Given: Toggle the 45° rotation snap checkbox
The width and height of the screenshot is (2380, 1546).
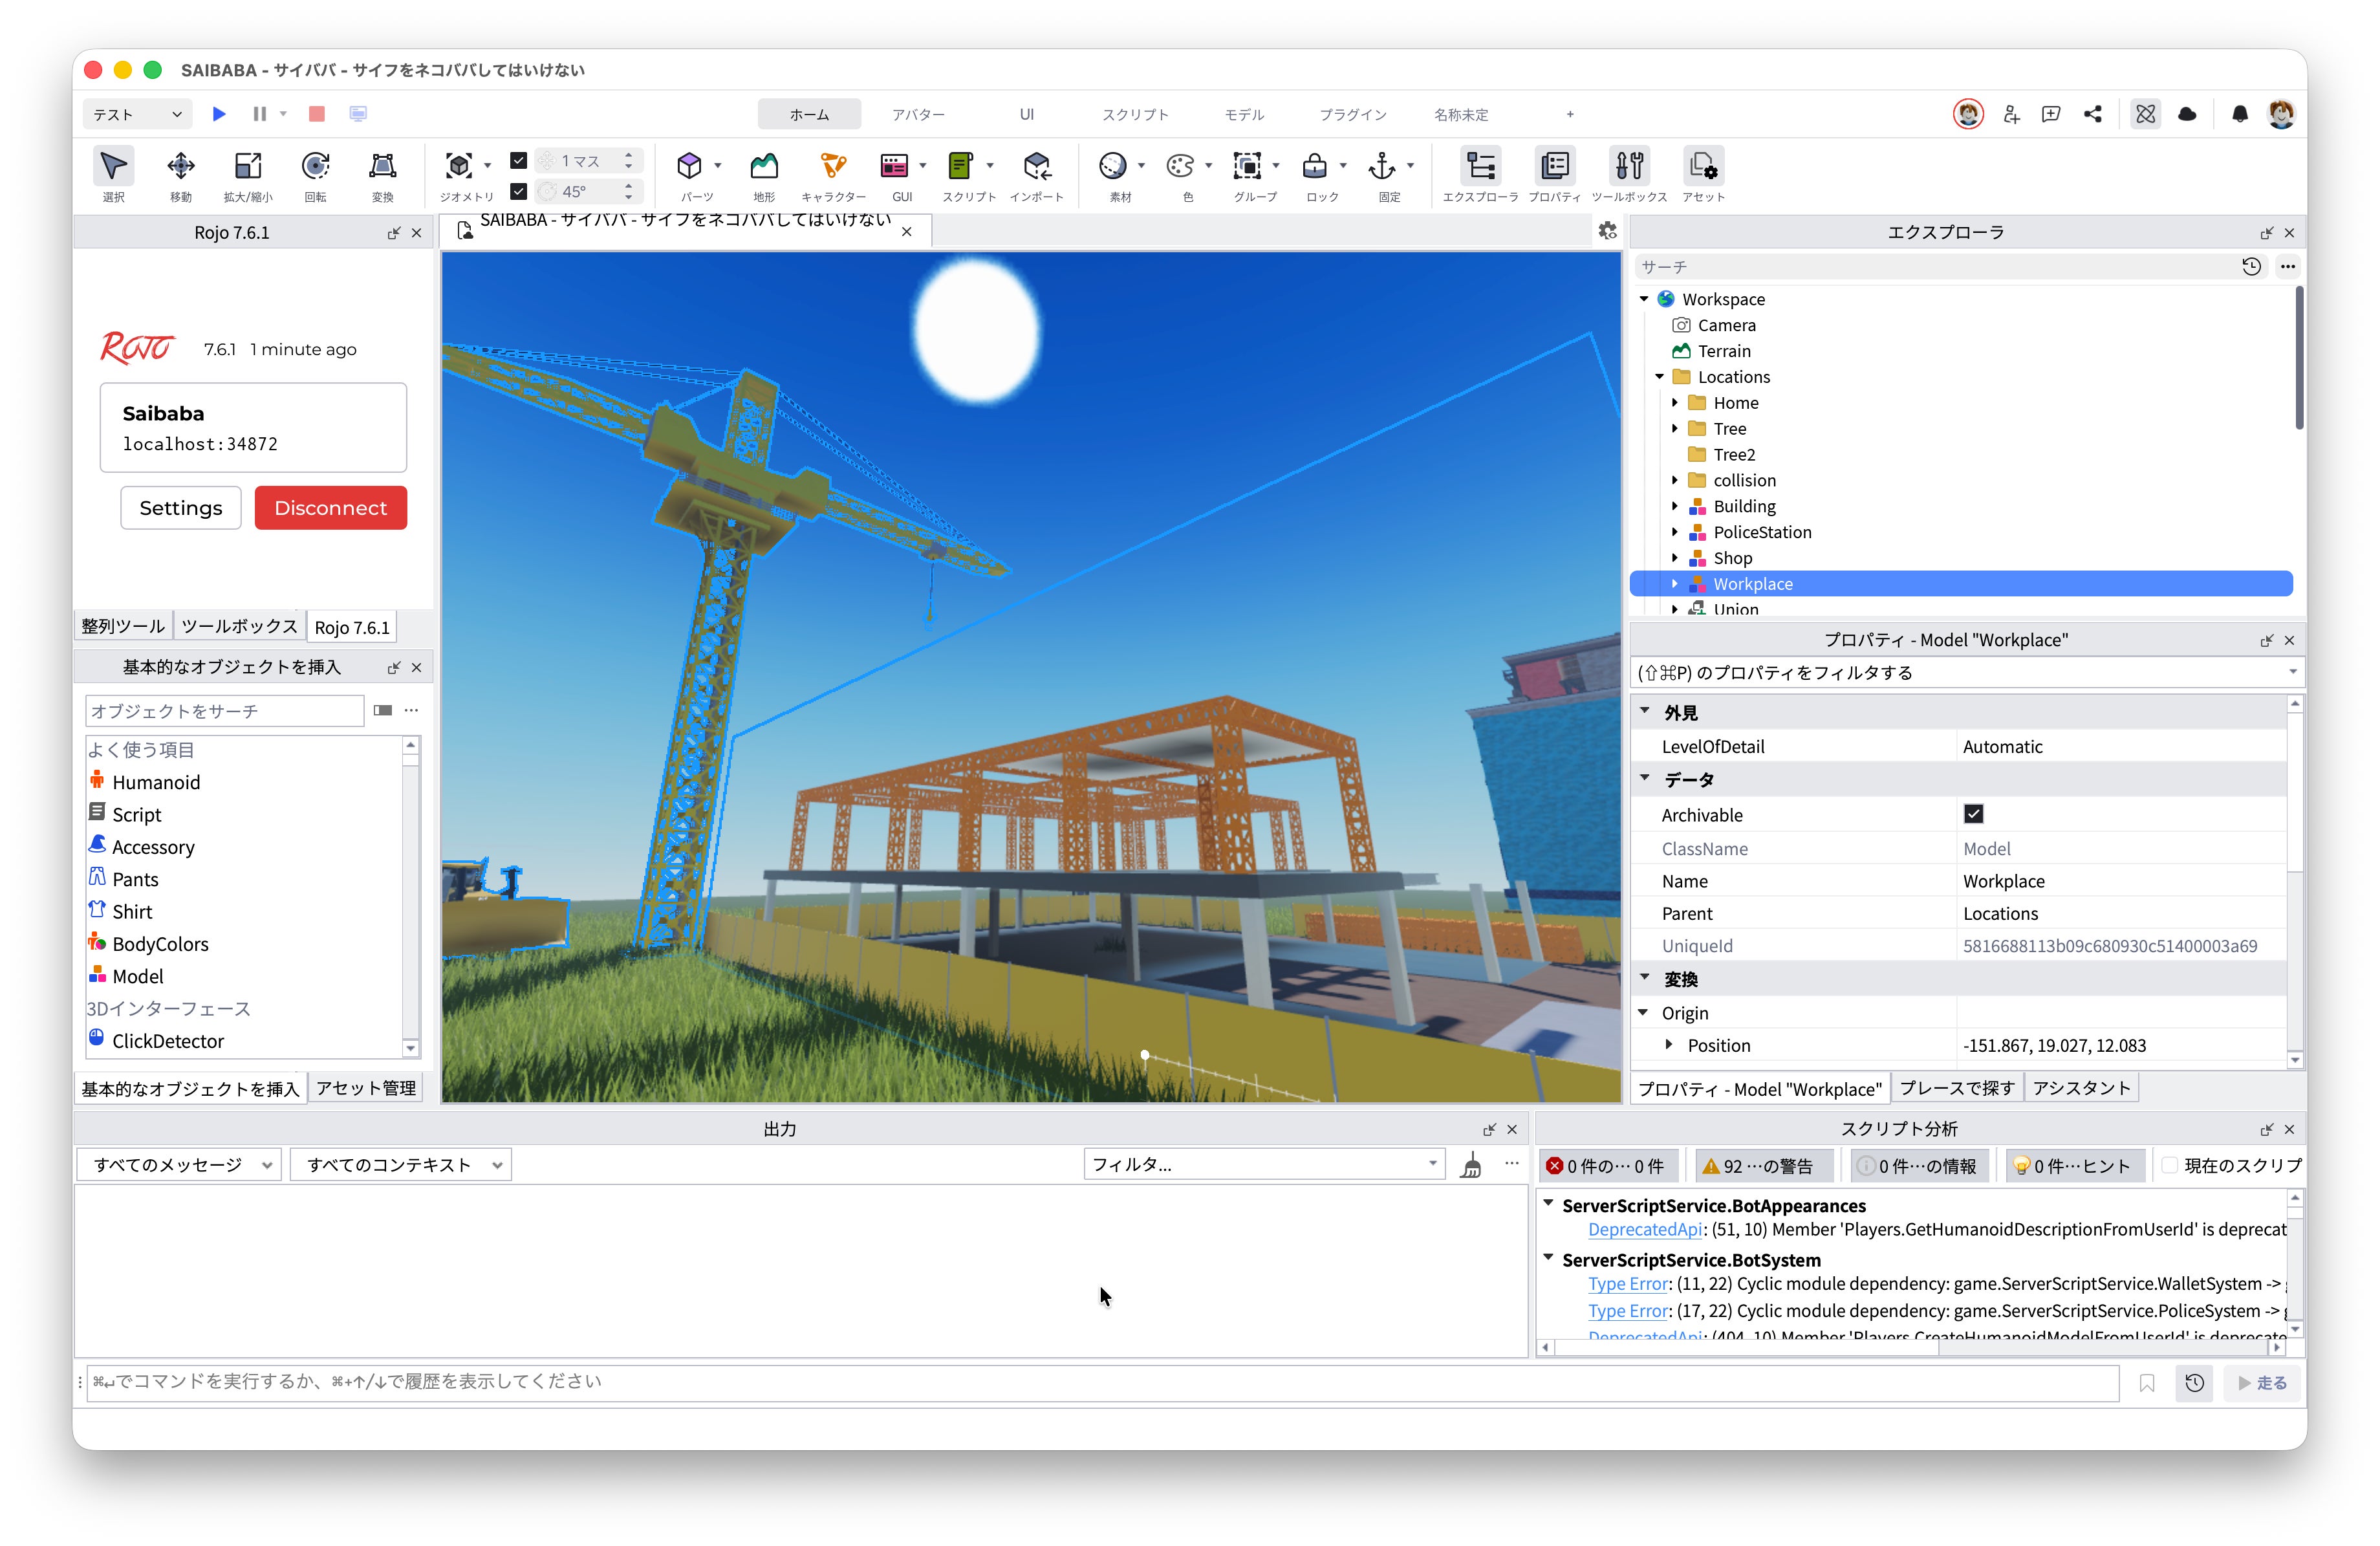Looking at the screenshot, I should tap(518, 191).
